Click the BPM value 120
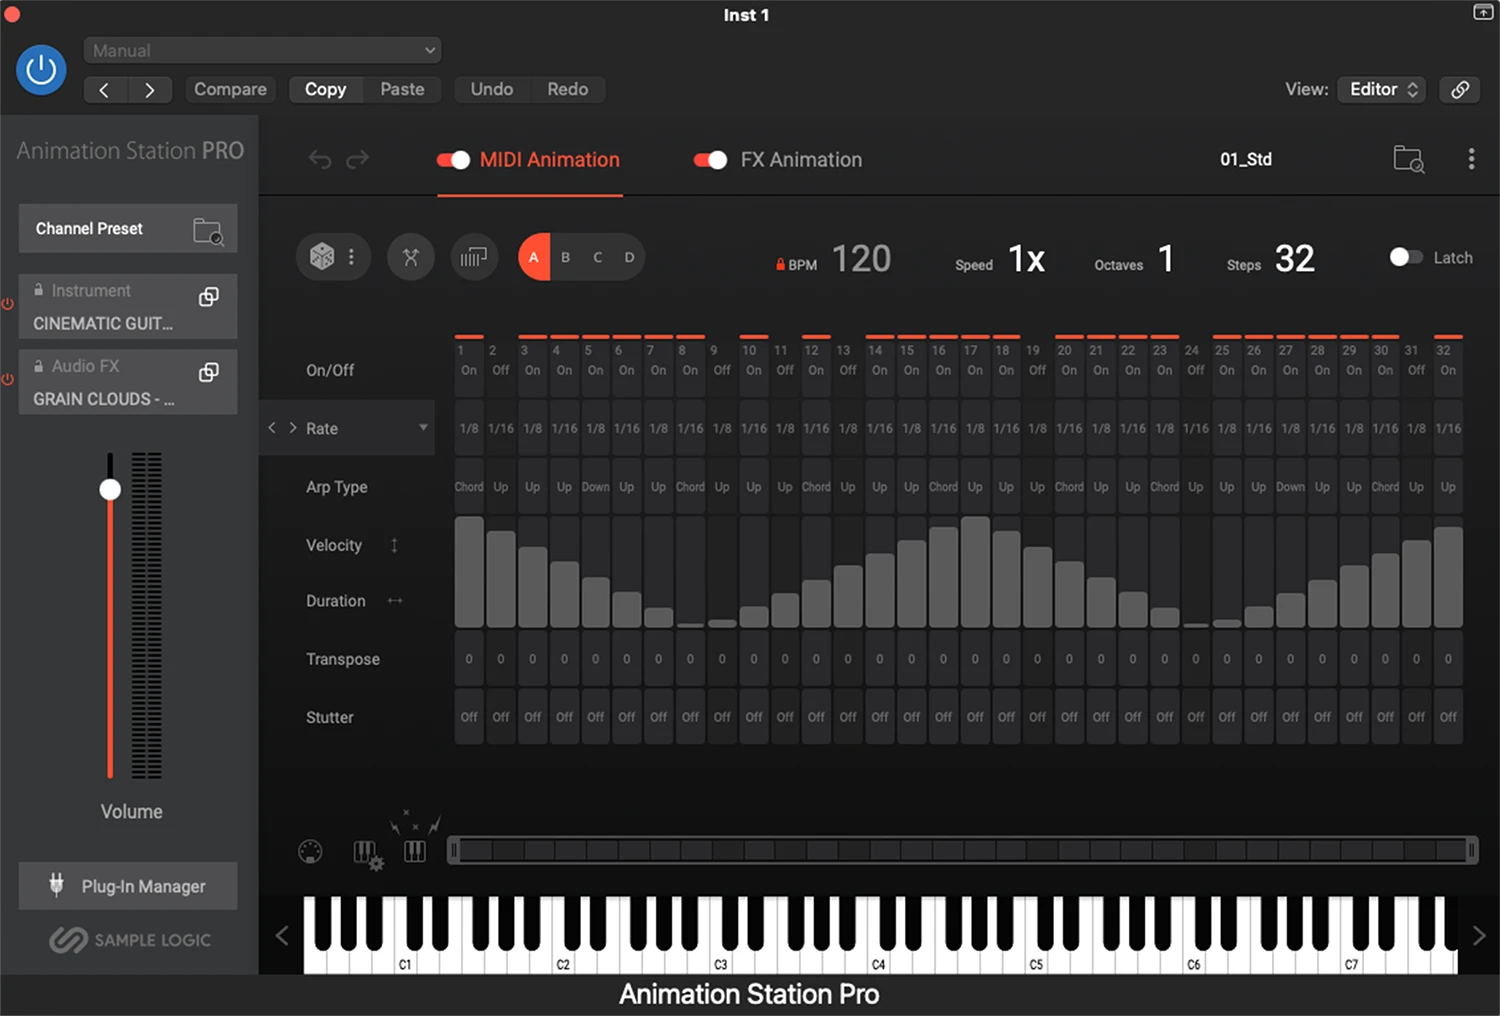 pyautogui.click(x=861, y=259)
